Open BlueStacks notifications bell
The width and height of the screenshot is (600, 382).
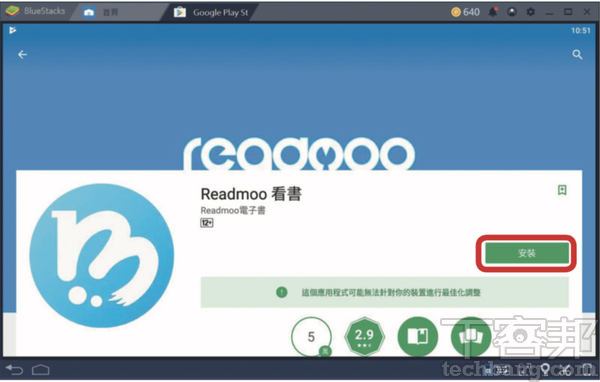click(493, 12)
